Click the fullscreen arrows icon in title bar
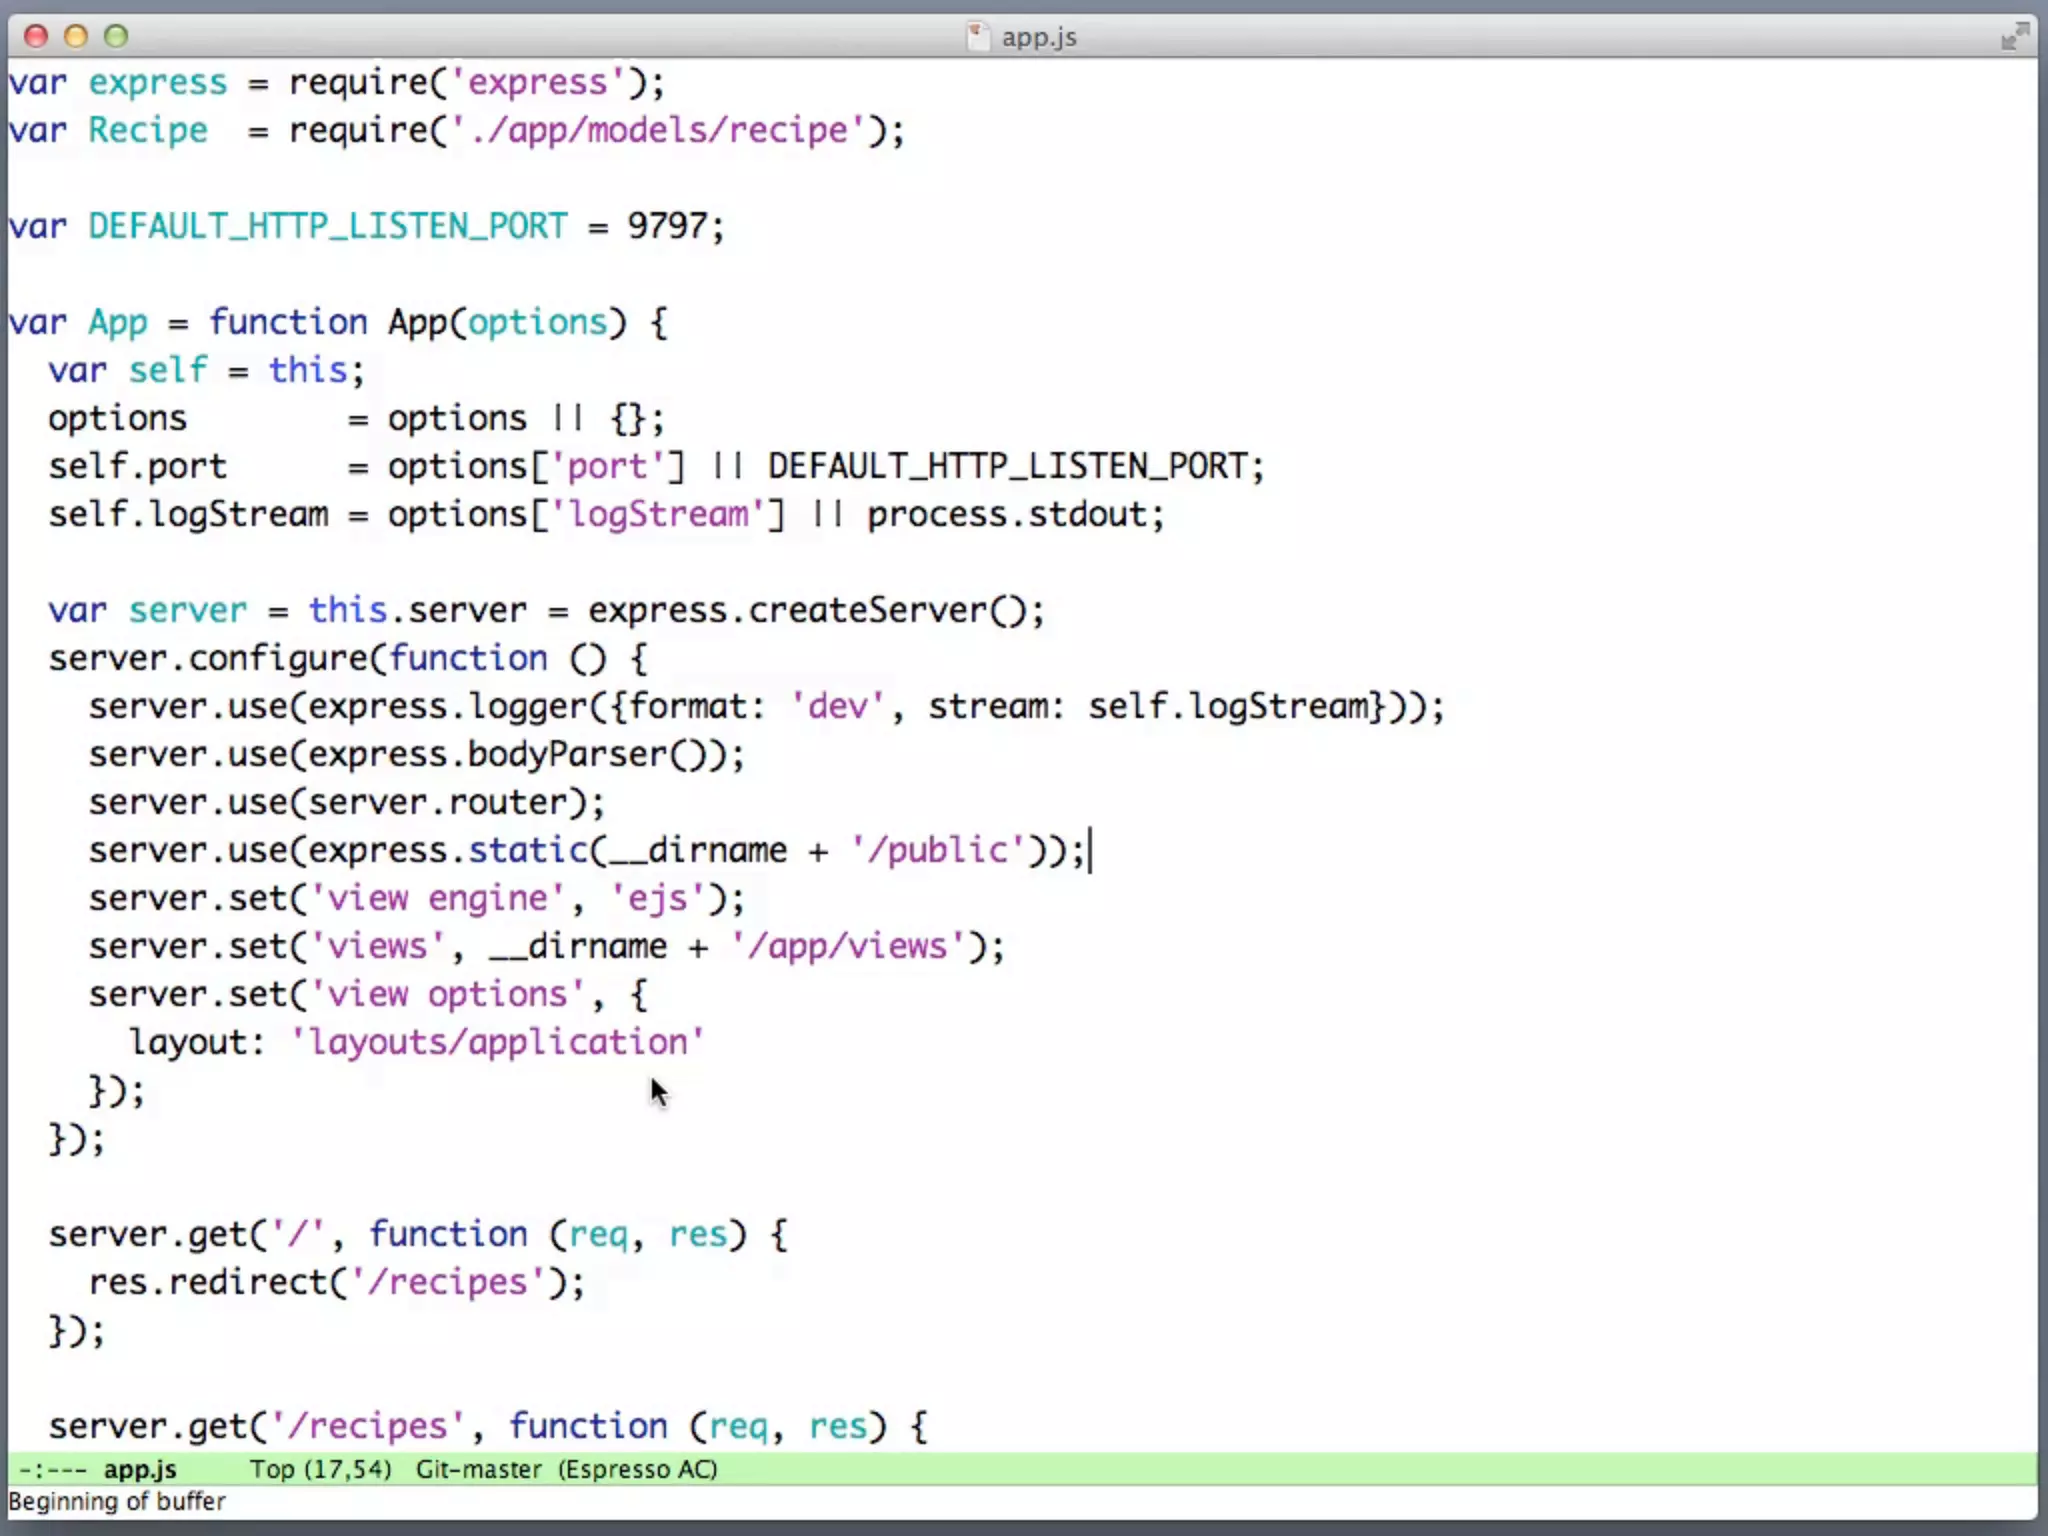Viewport: 2048px width, 1536px height. 2014,37
